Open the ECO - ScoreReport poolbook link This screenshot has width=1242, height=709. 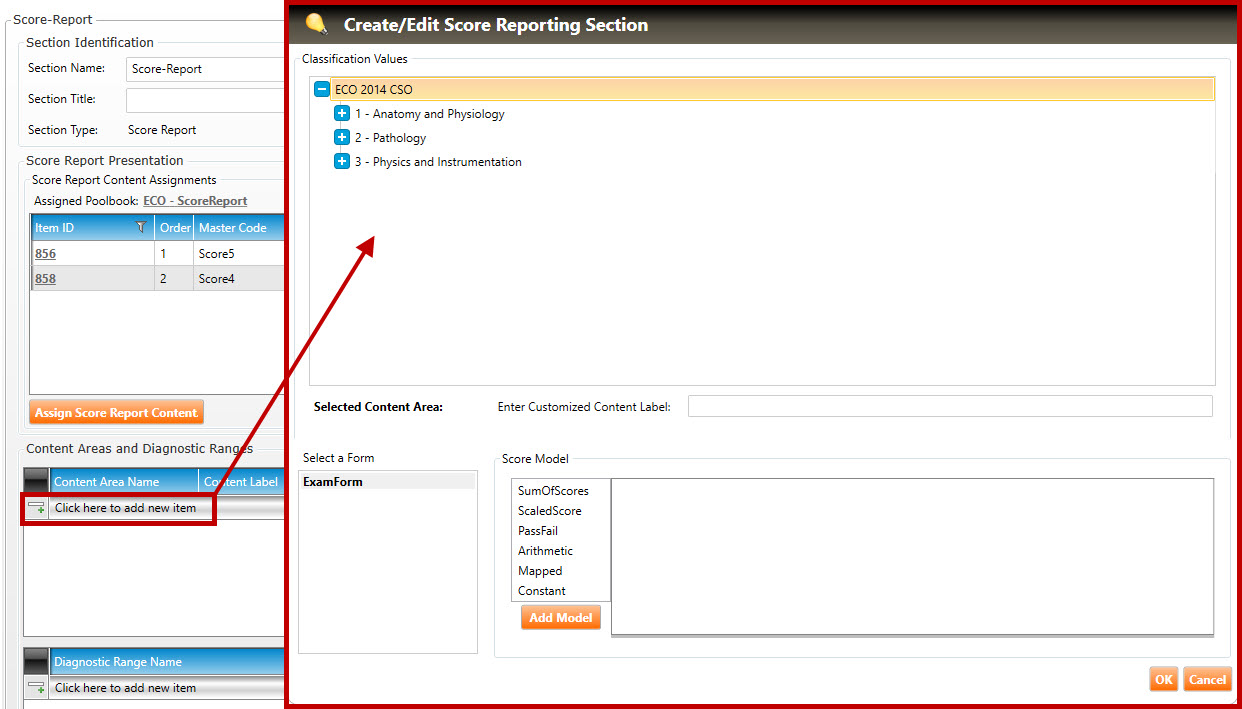[x=195, y=201]
